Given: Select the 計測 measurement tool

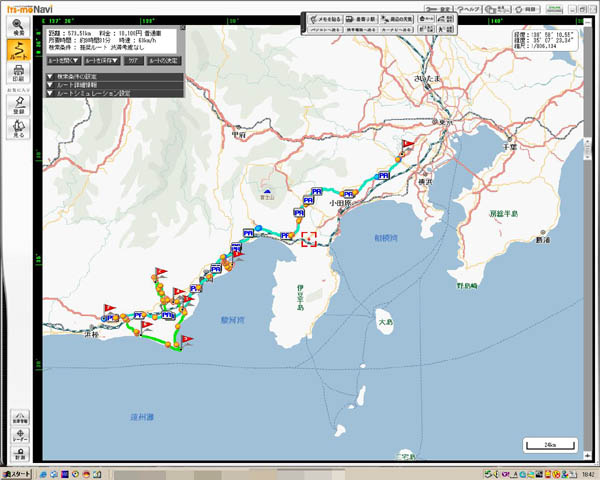Looking at the screenshot, I should click(x=18, y=455).
